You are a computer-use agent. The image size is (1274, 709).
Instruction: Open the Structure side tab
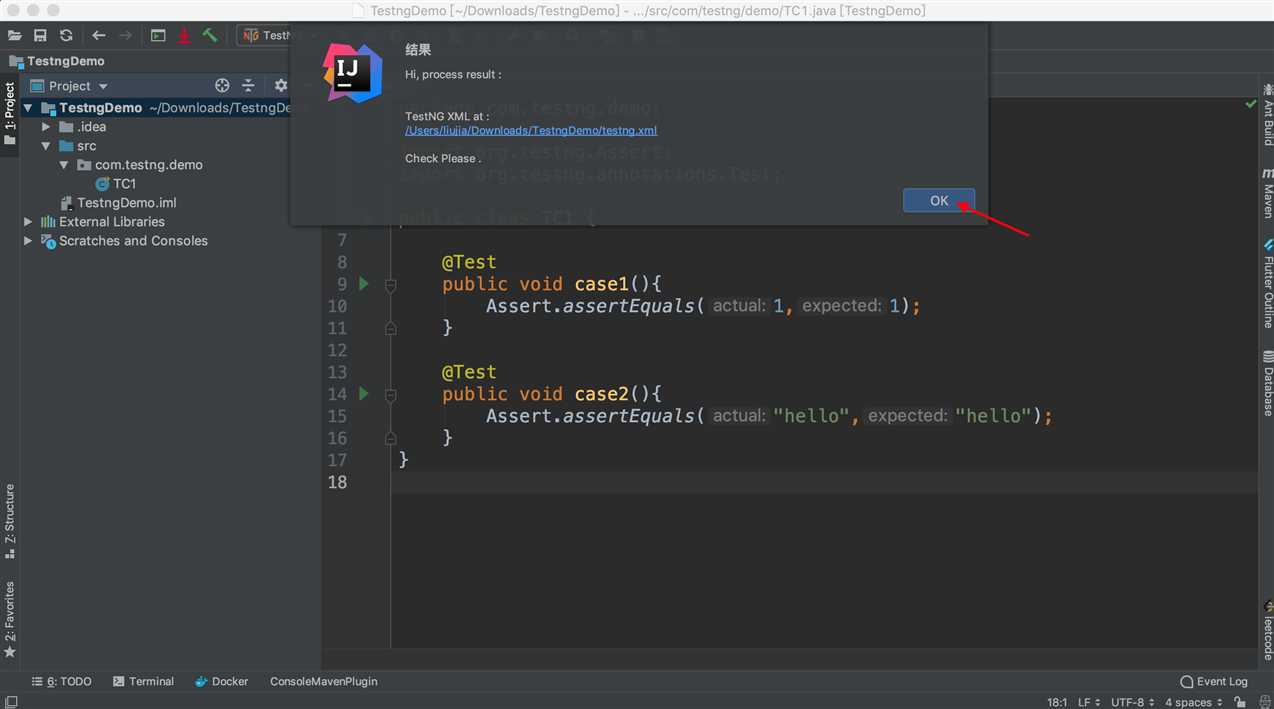[10, 521]
